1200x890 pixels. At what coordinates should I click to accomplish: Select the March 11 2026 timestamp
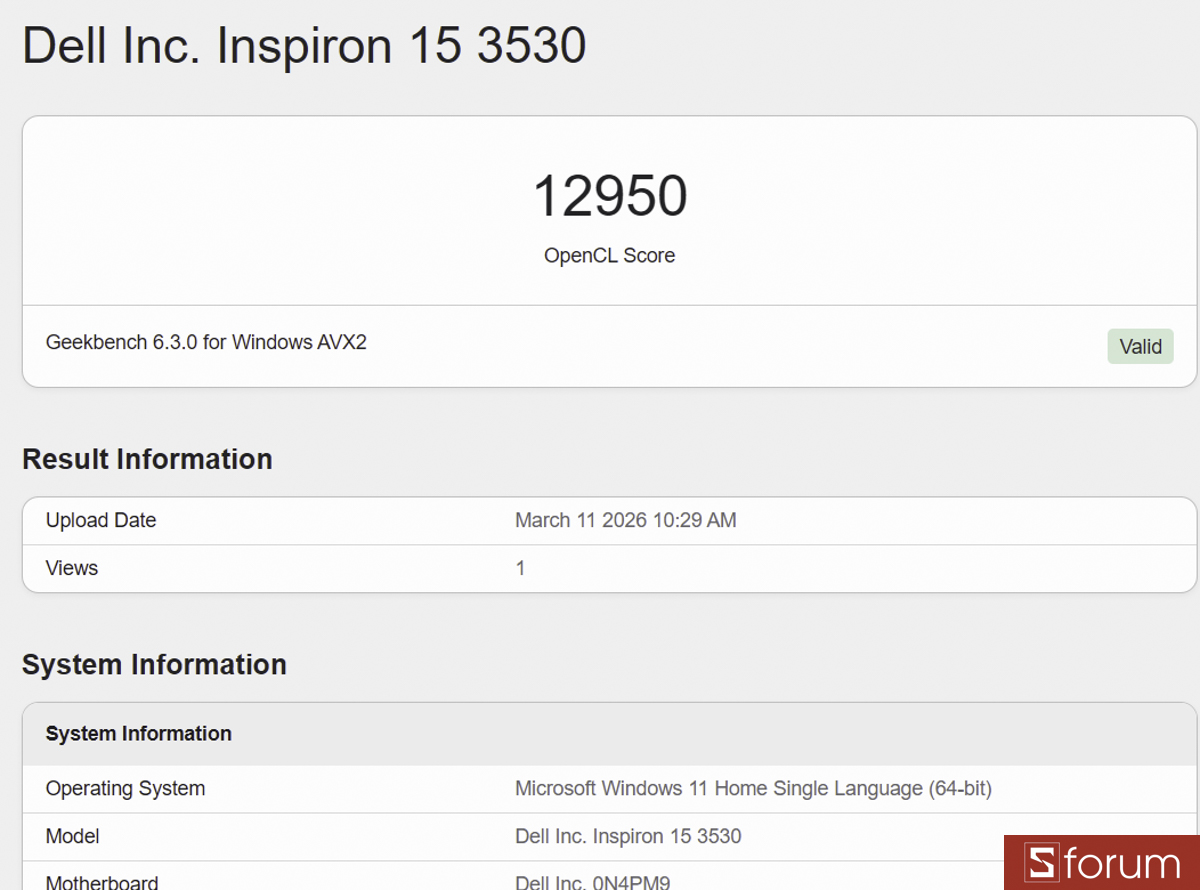tap(626, 520)
